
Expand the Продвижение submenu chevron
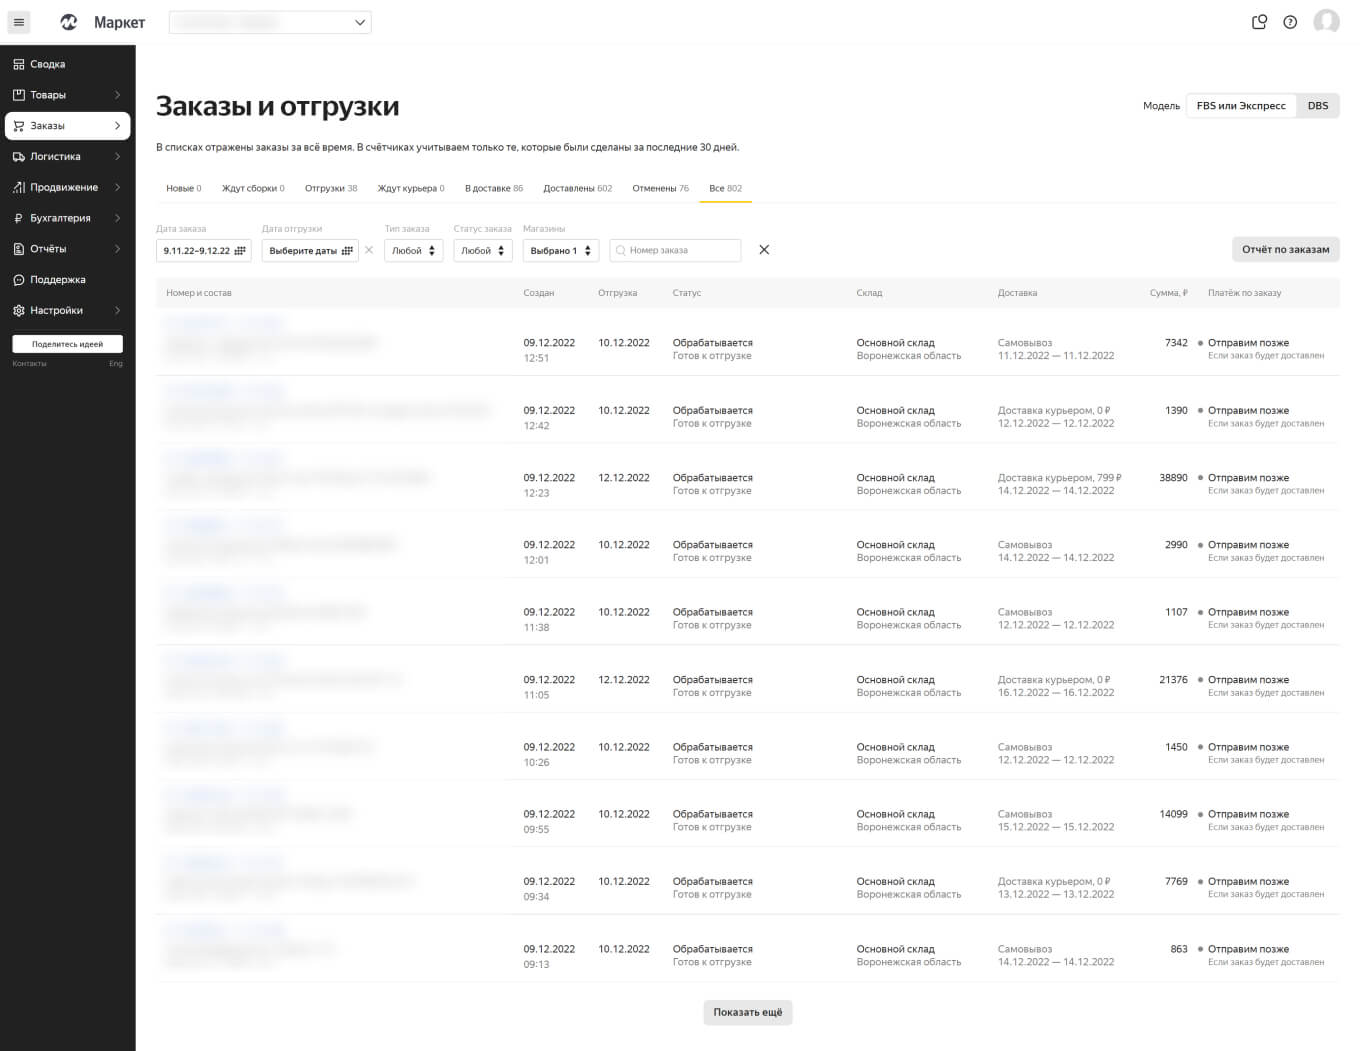tap(117, 187)
